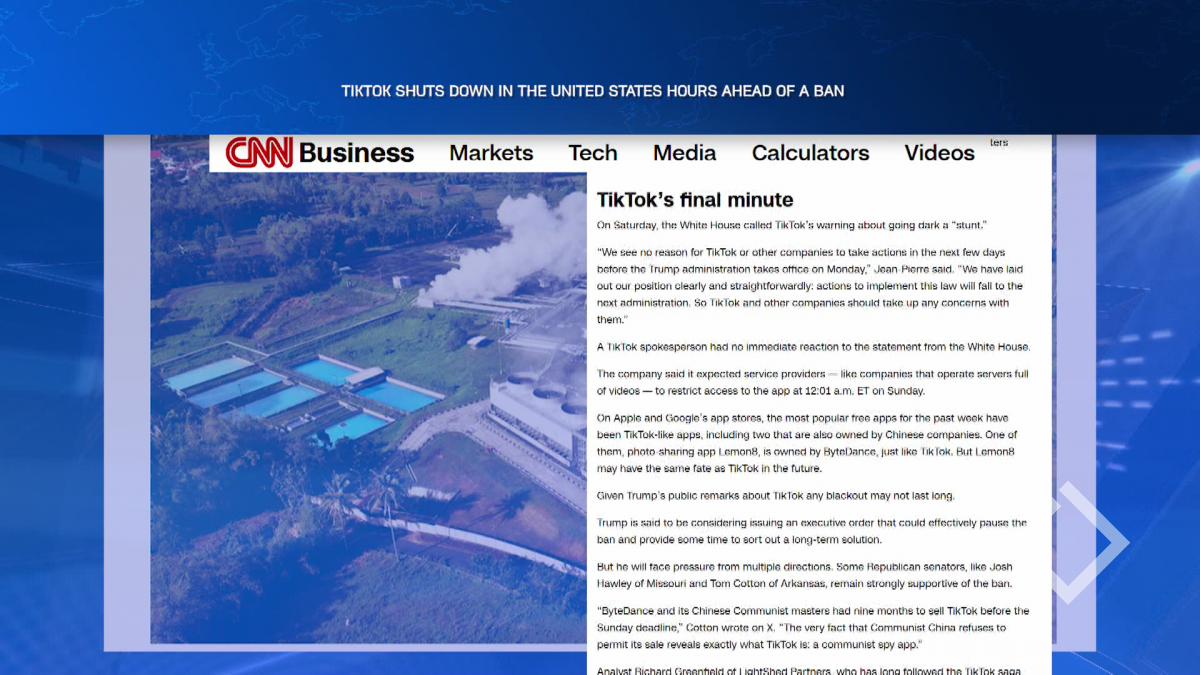Click the Cotton quote about ByteDance
The width and height of the screenshot is (1200, 675).
coord(812,627)
